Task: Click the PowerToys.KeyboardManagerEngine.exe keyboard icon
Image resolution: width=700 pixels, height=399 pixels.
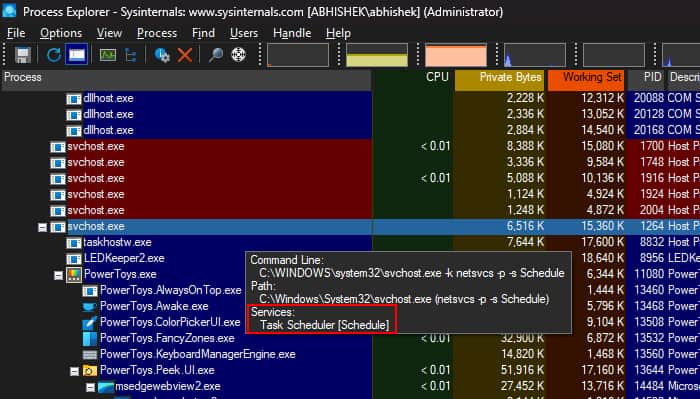Action: point(90,355)
